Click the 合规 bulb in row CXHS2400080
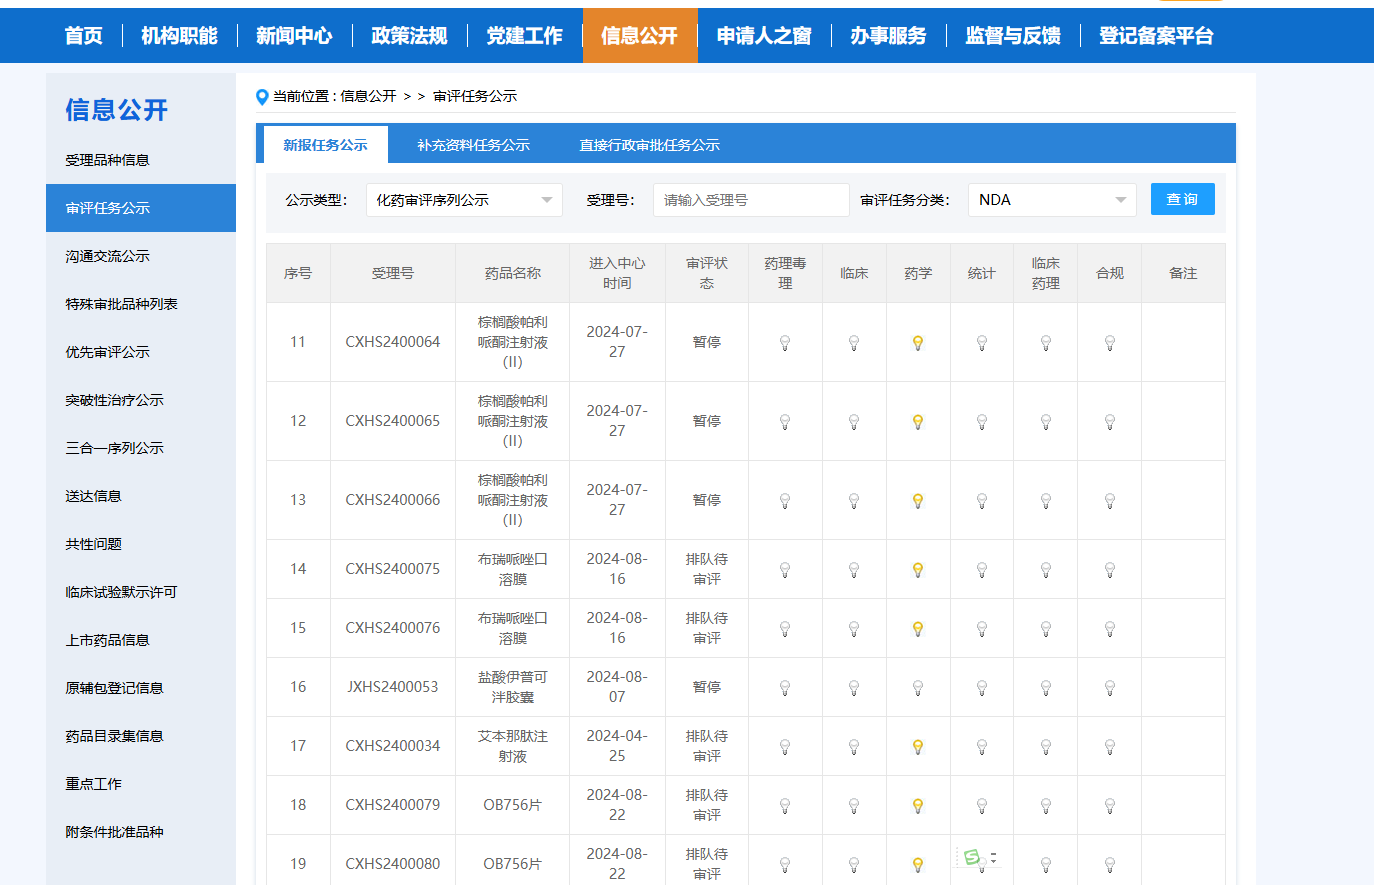The image size is (1374, 885). (1110, 865)
